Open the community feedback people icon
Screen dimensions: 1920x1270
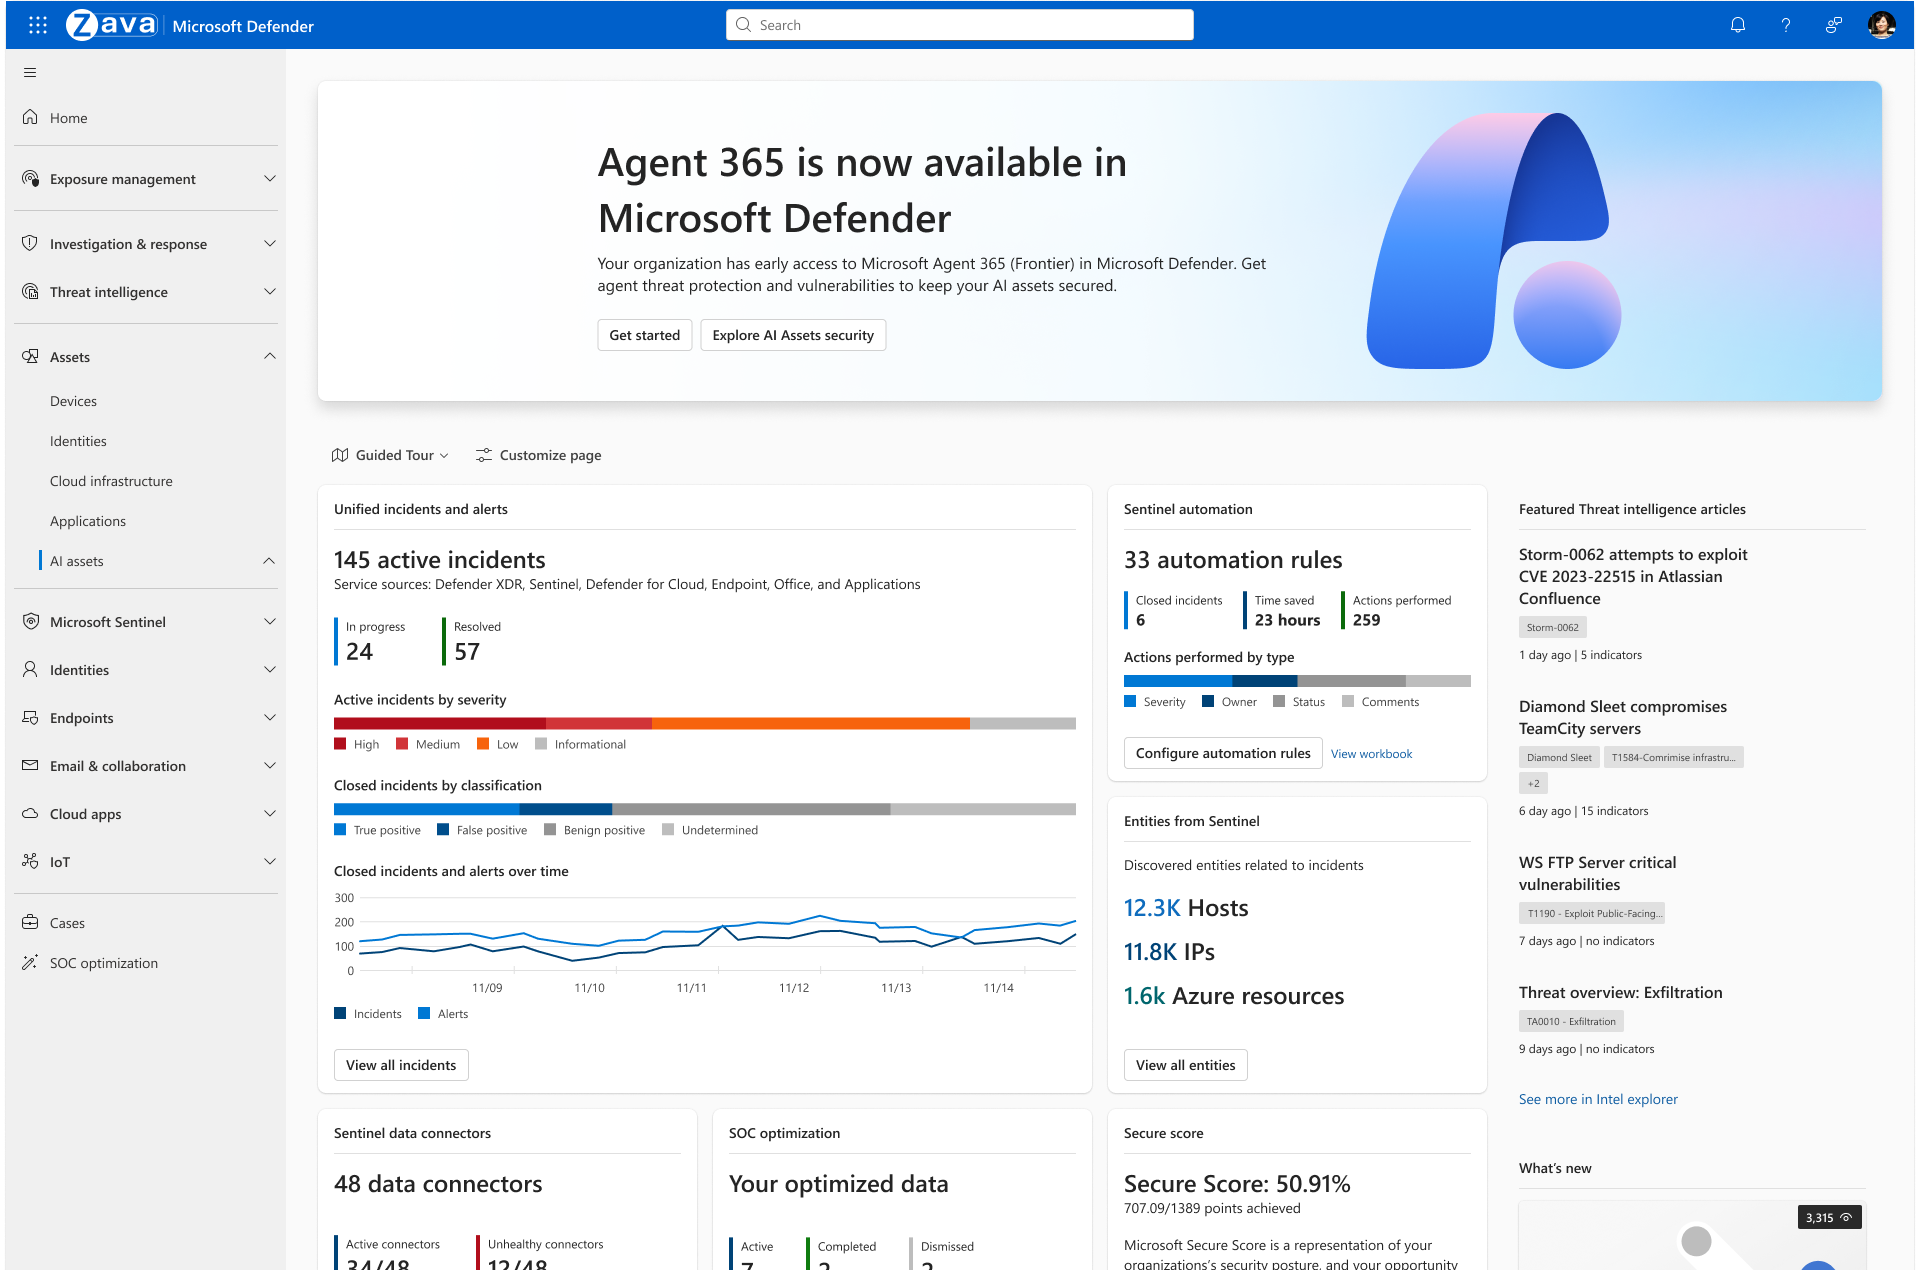(1834, 25)
